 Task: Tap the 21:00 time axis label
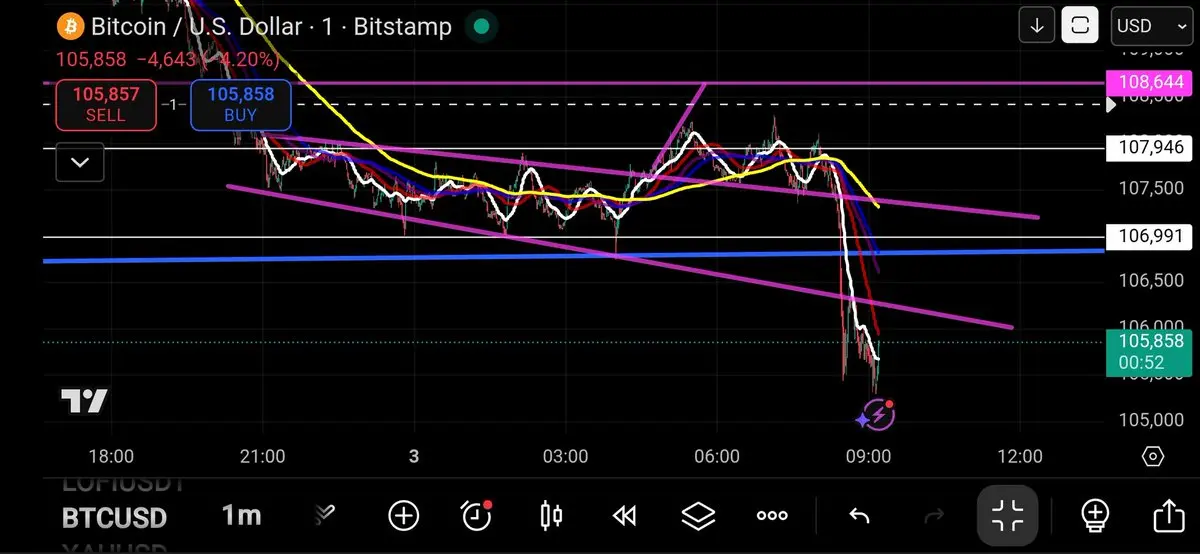(x=262, y=457)
